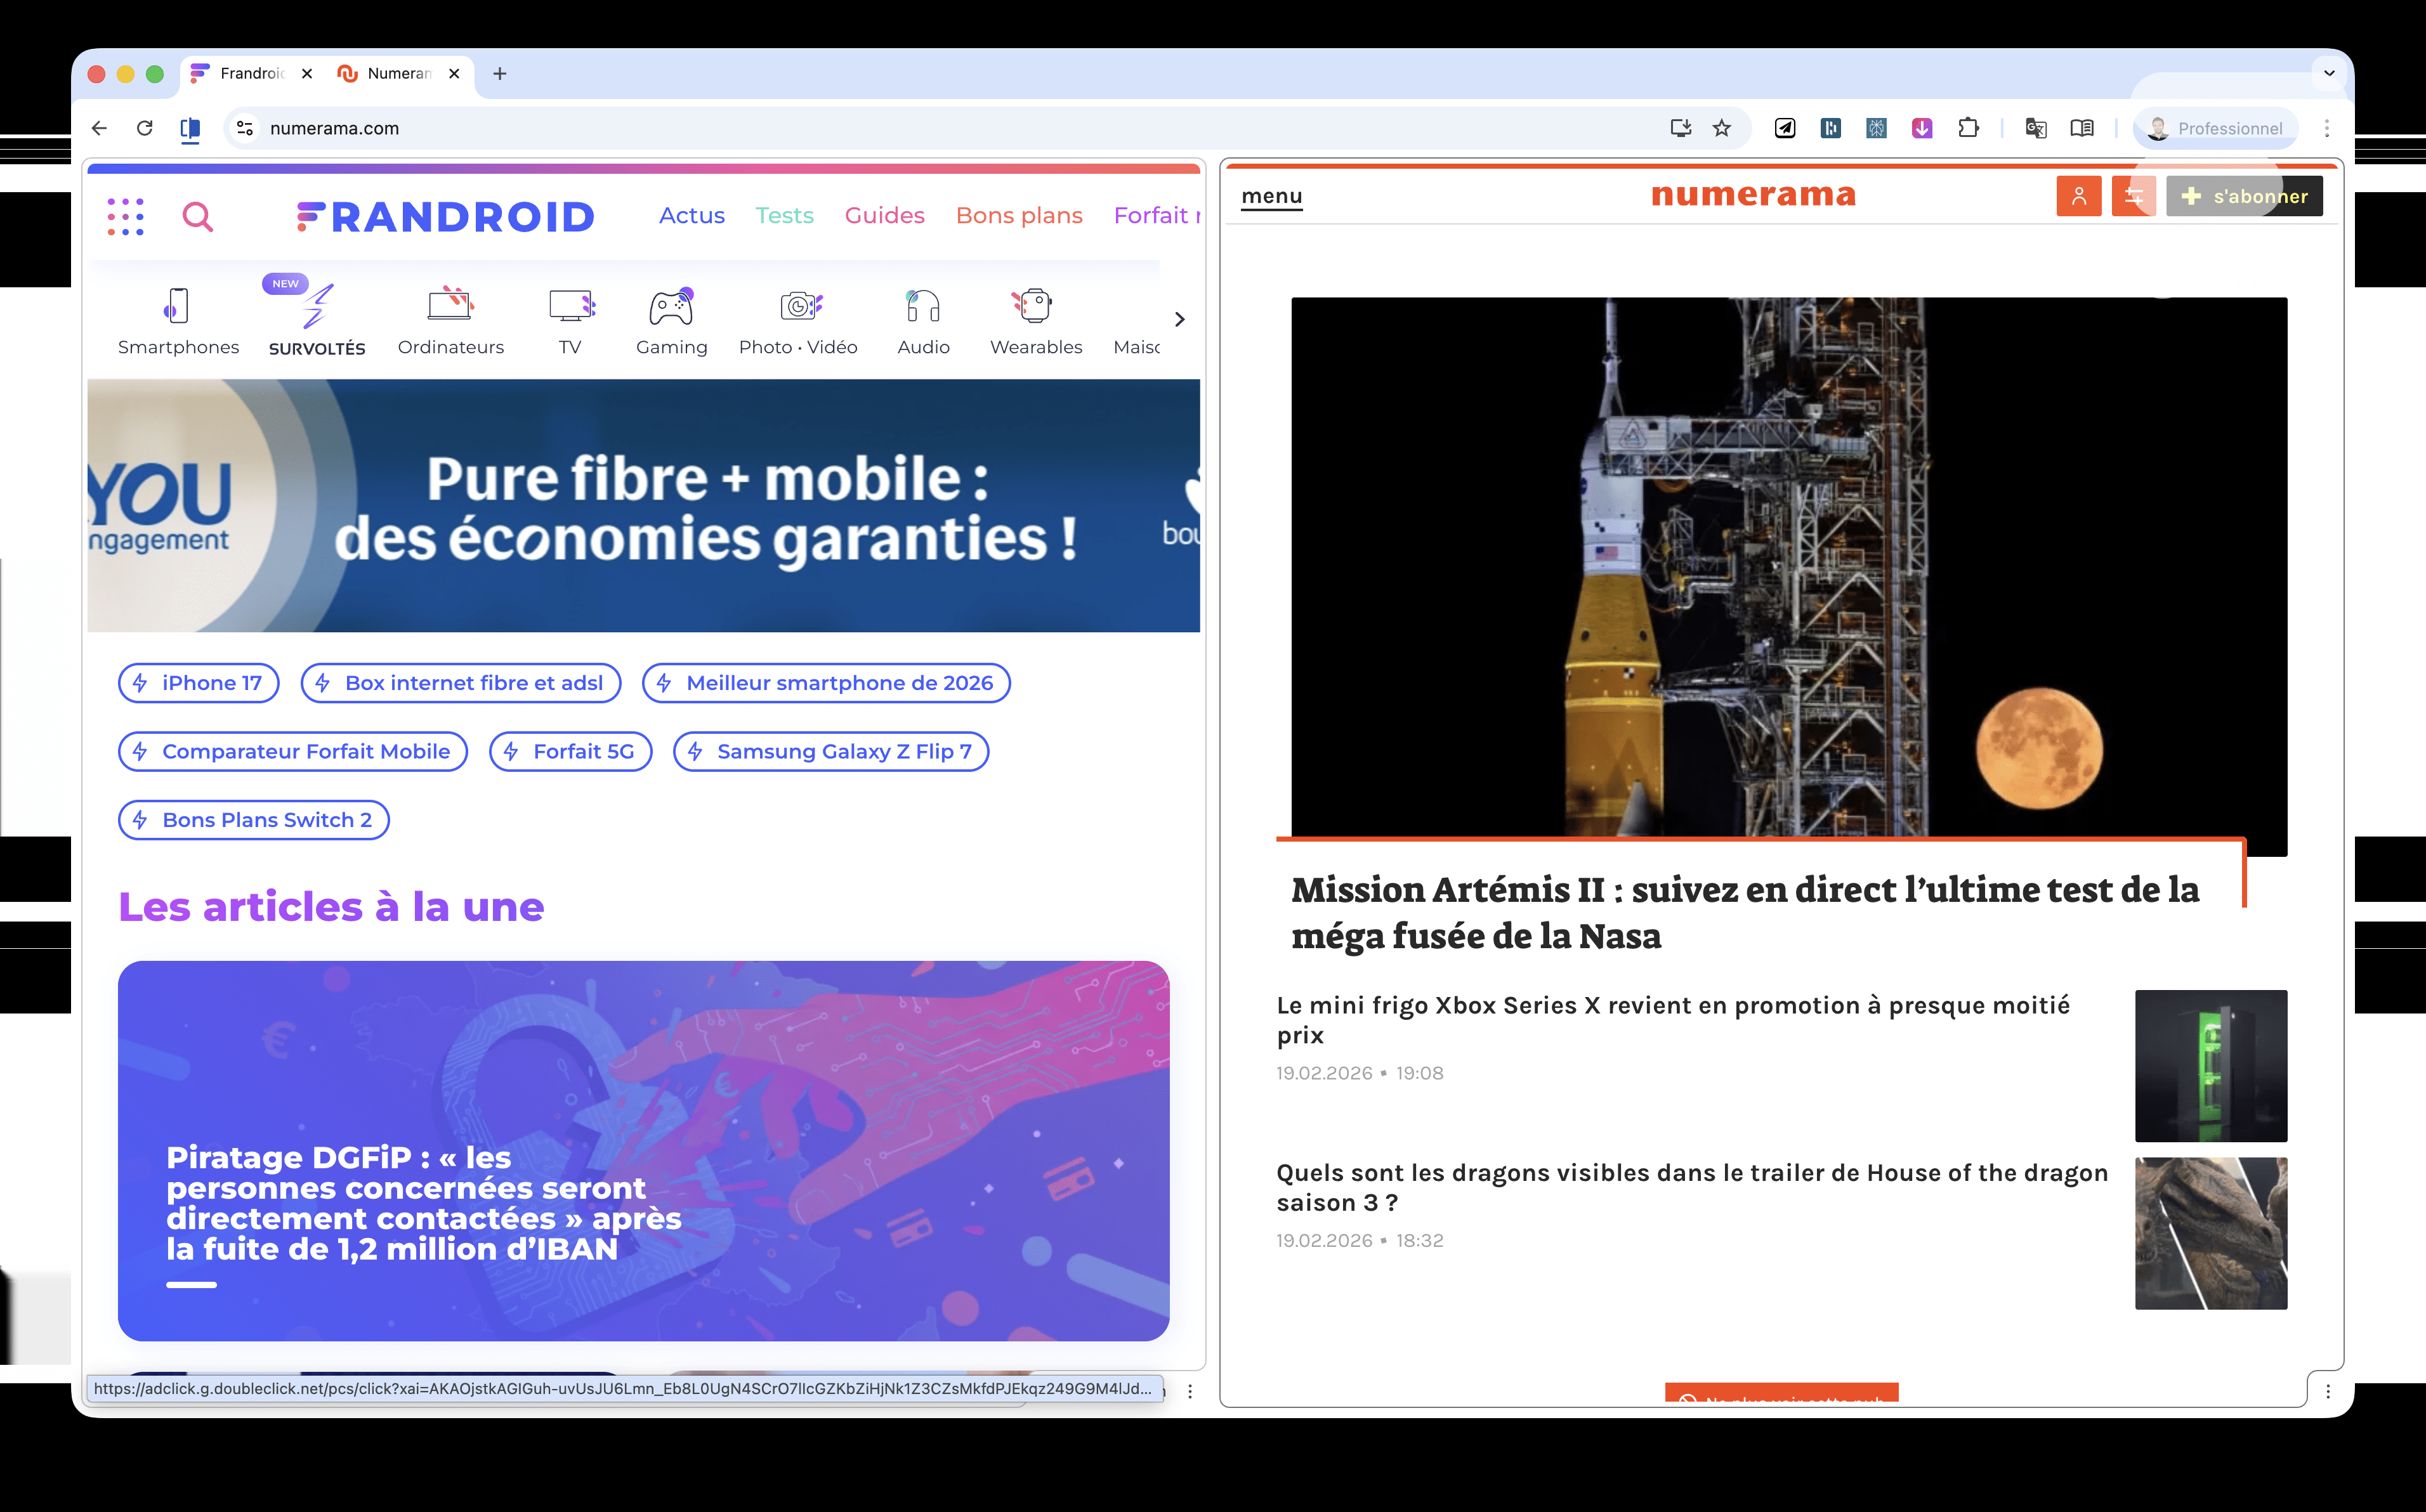Open the Numerama filter settings icon
This screenshot has height=1512, width=2426.
2133,196
